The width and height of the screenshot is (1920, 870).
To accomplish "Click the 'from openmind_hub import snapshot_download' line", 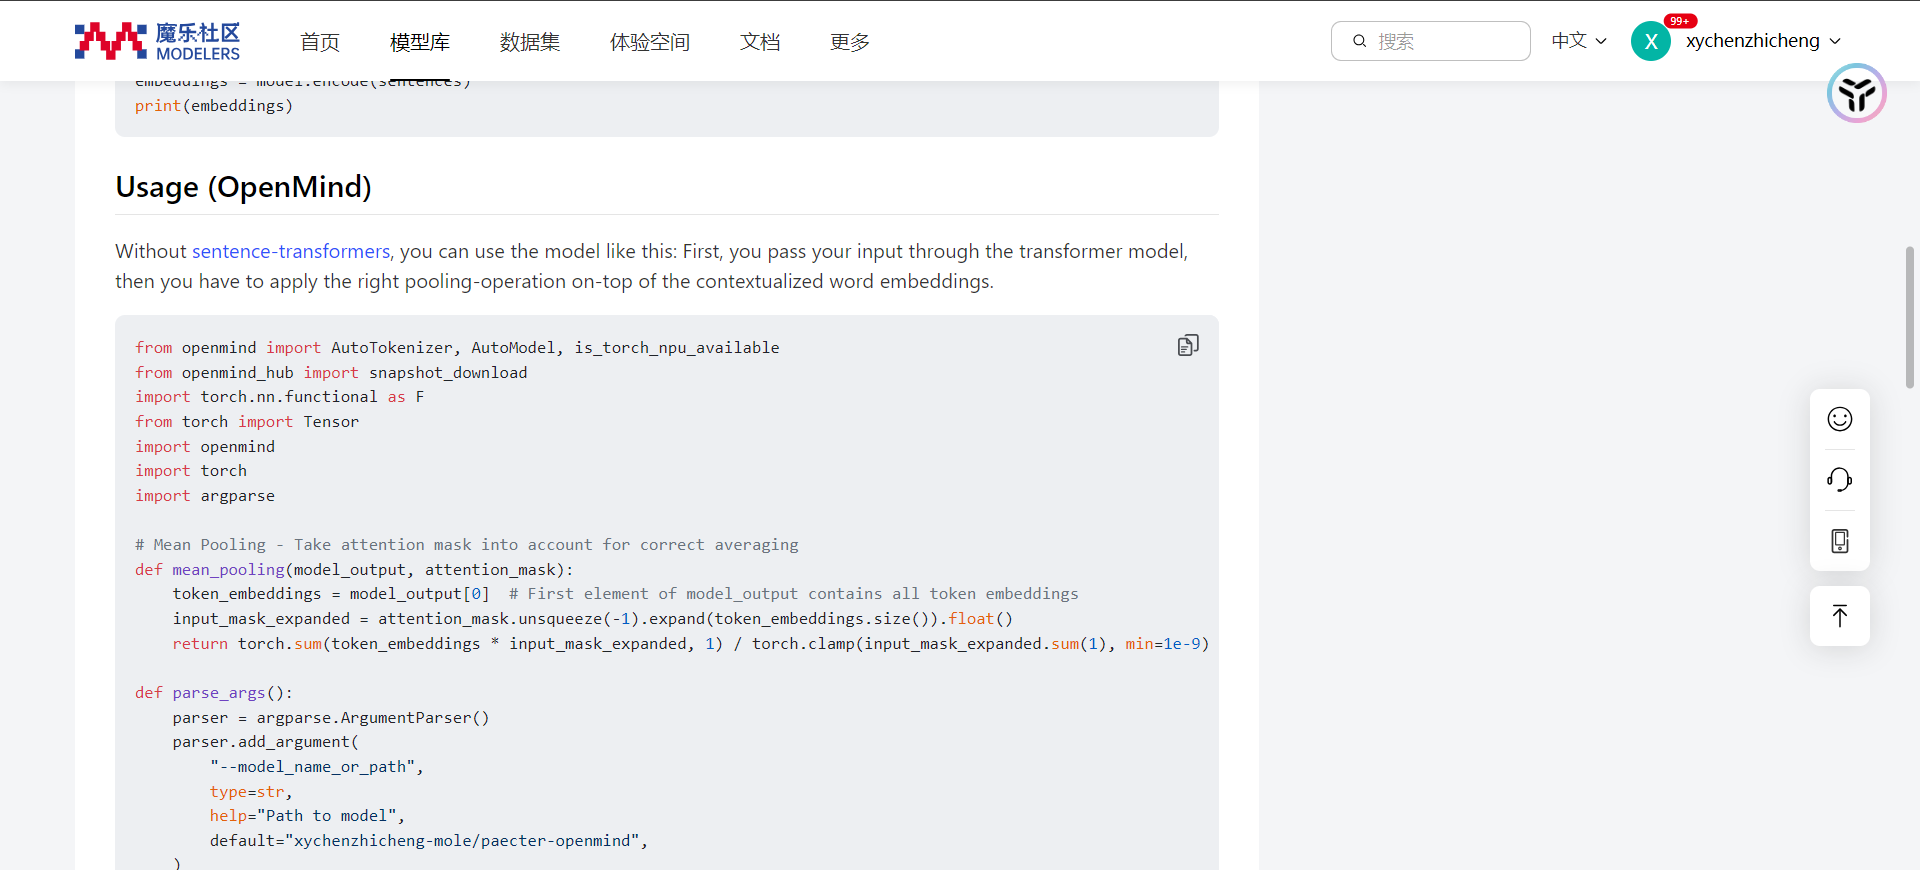I will [331, 372].
